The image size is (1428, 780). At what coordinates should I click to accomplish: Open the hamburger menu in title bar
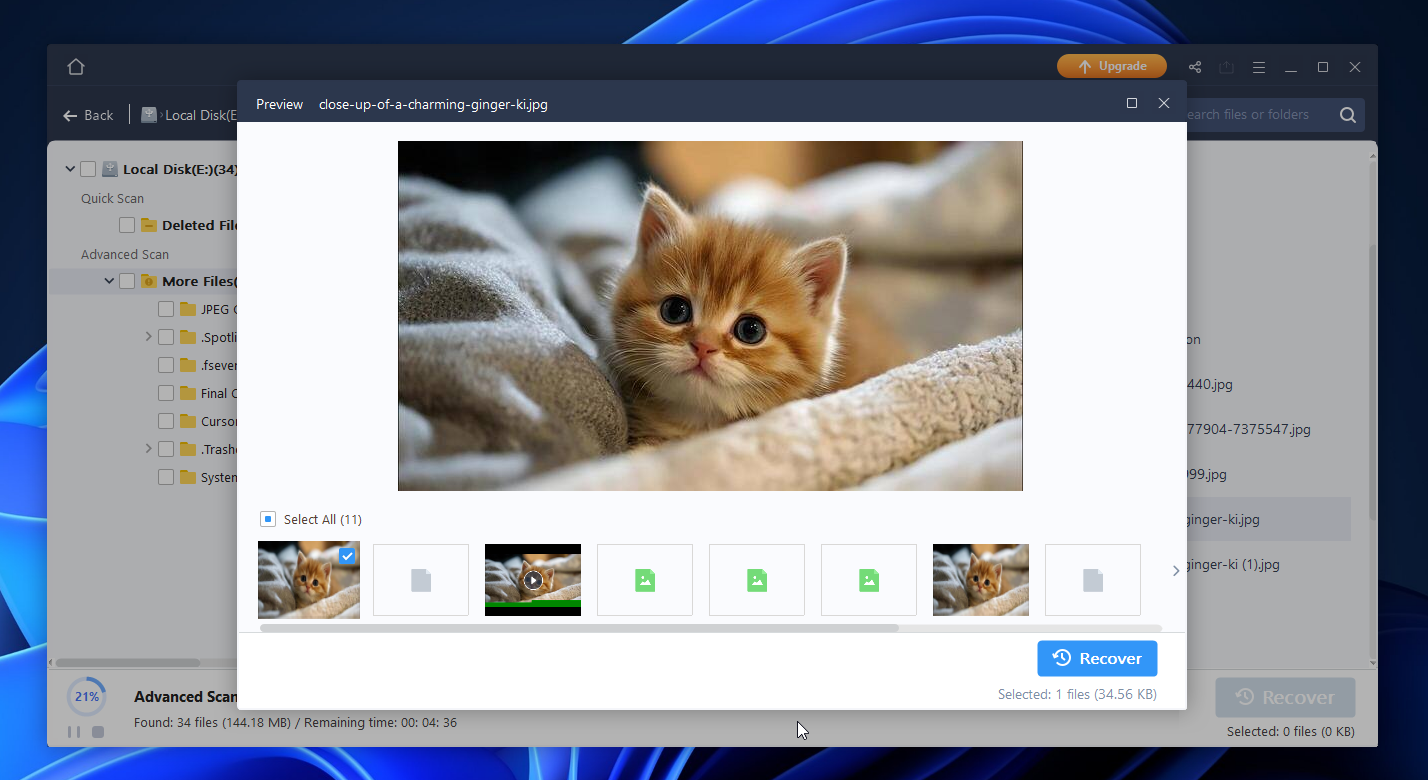coord(1259,67)
